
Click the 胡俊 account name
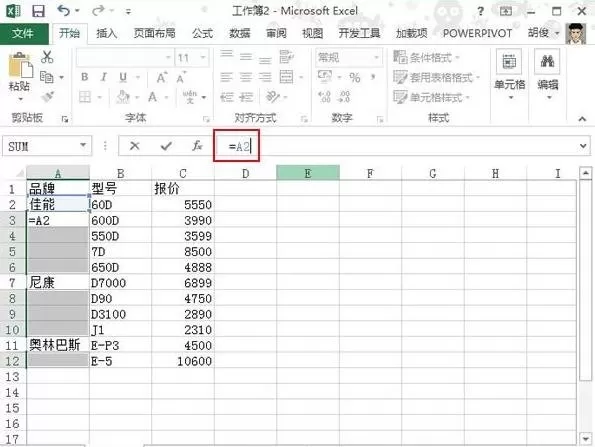click(x=538, y=33)
